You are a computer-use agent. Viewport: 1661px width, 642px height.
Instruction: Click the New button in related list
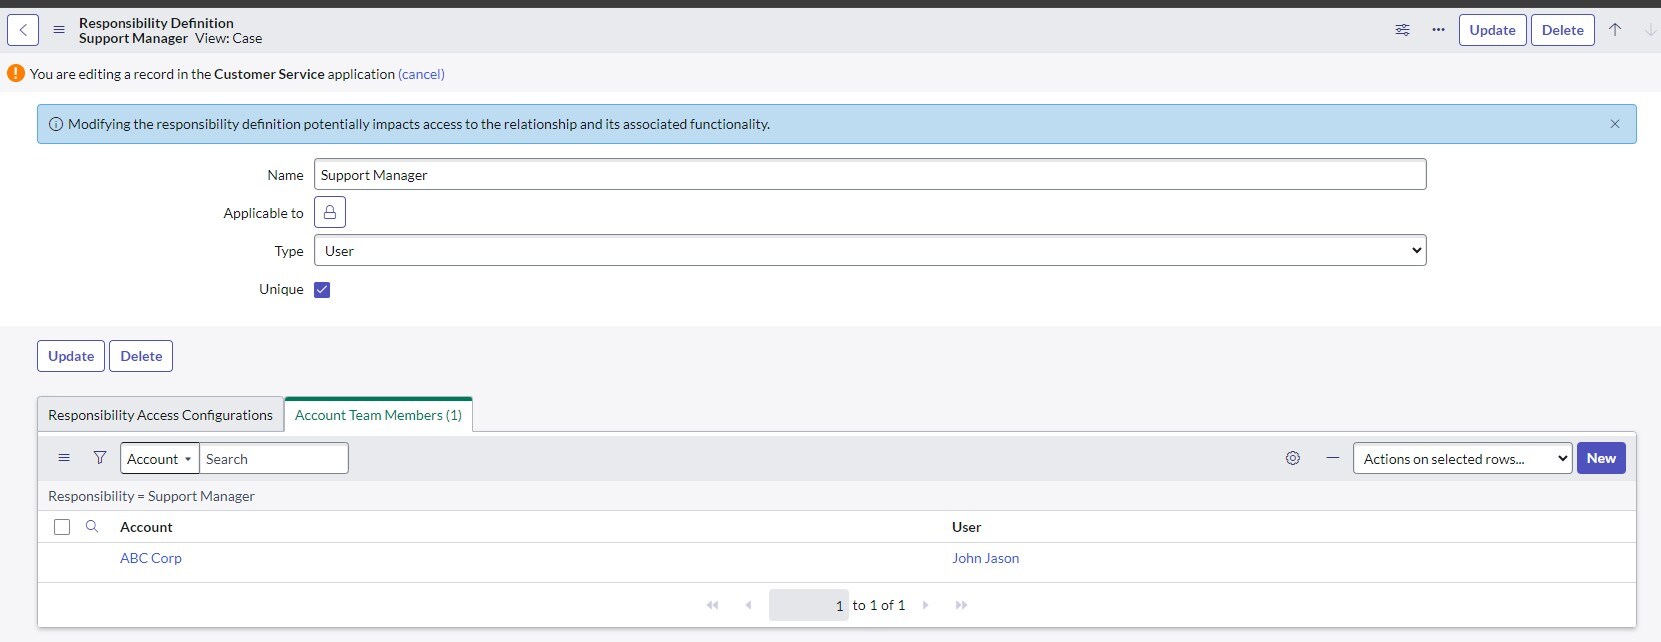click(x=1600, y=458)
